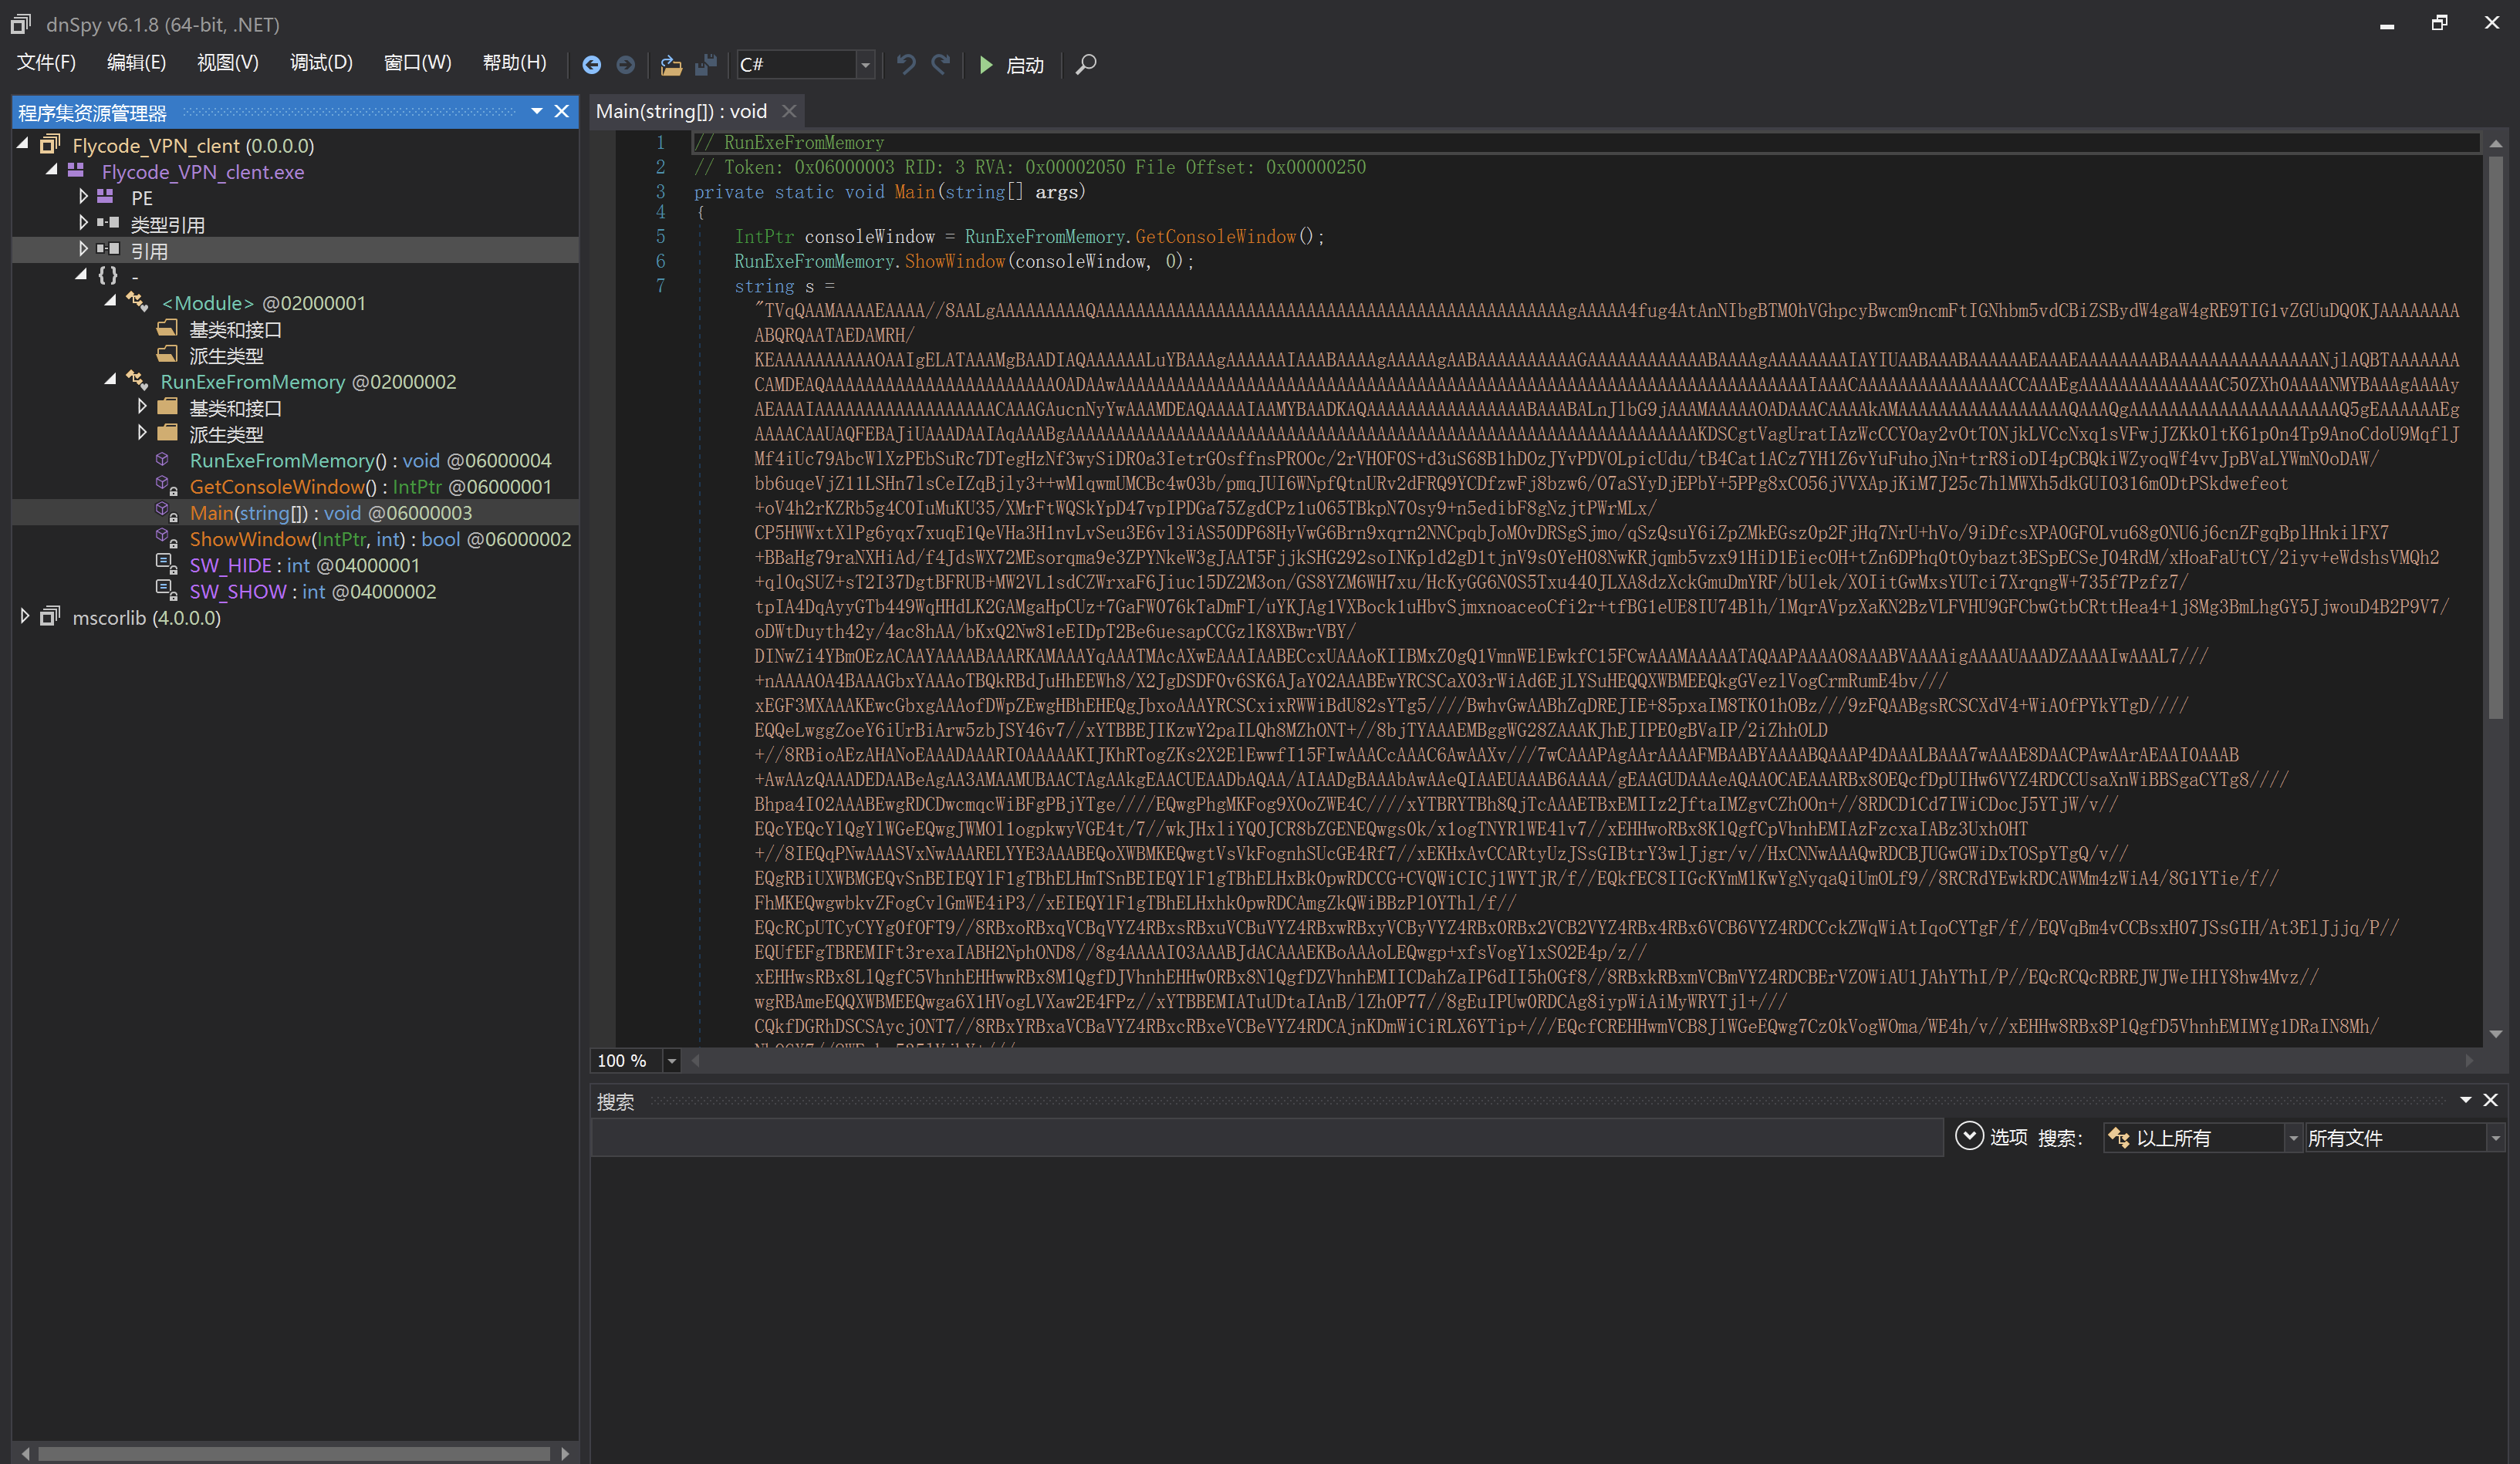
Task: Click the navigate forward arrow icon
Action: 626,65
